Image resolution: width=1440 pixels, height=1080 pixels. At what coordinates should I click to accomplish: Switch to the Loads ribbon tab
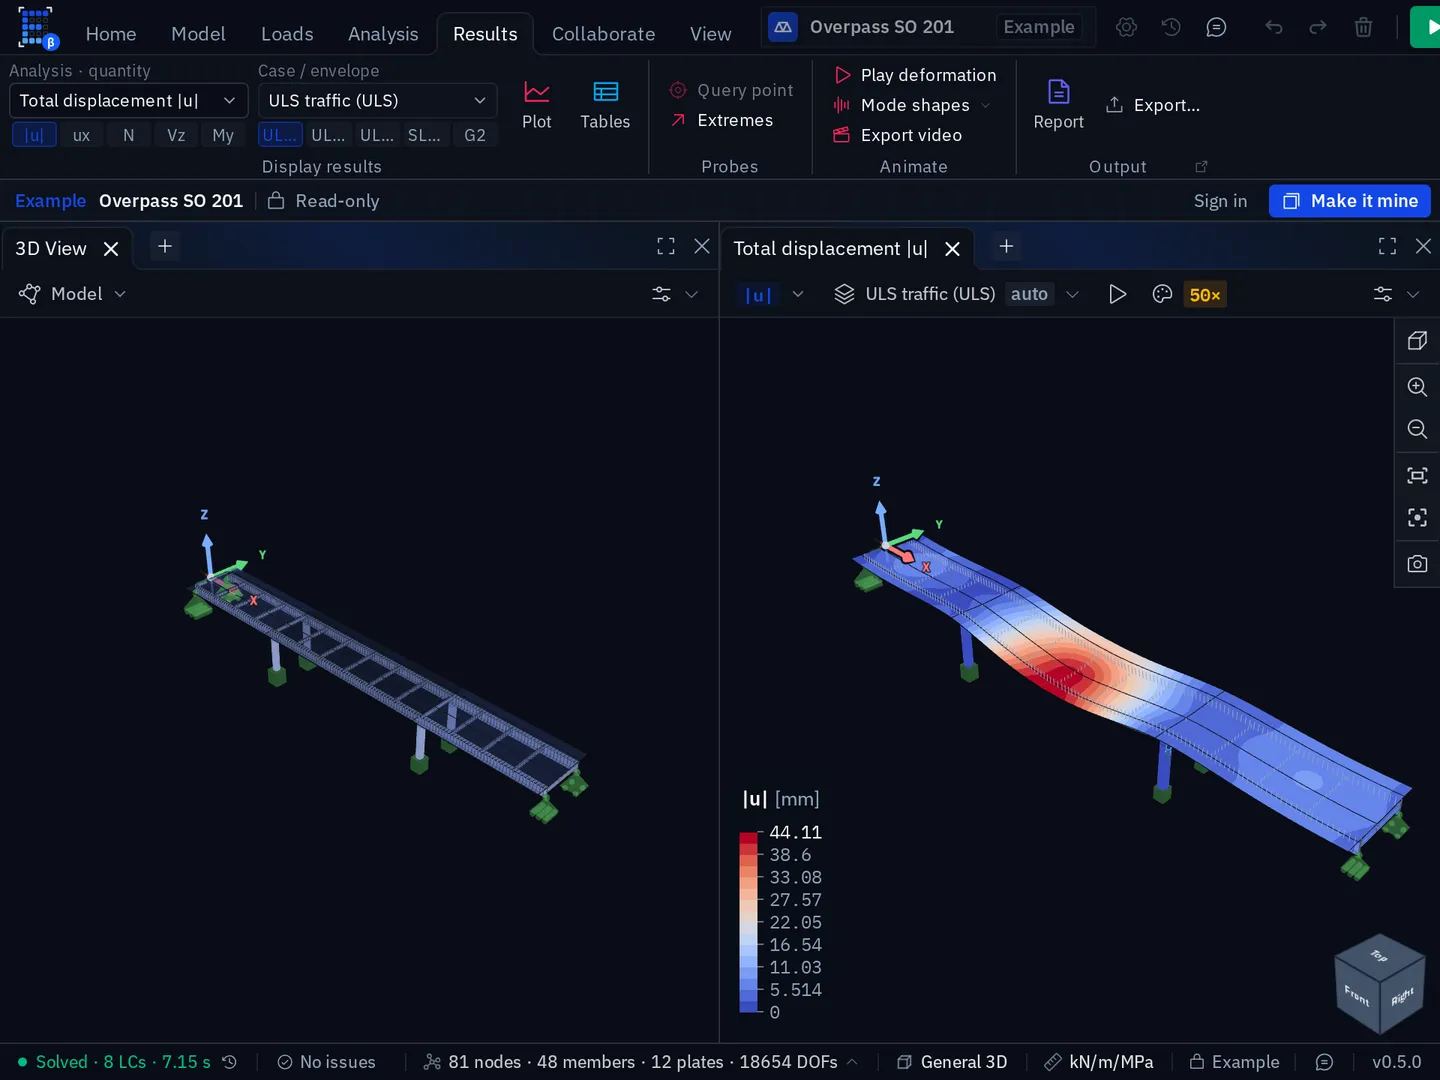[287, 34]
